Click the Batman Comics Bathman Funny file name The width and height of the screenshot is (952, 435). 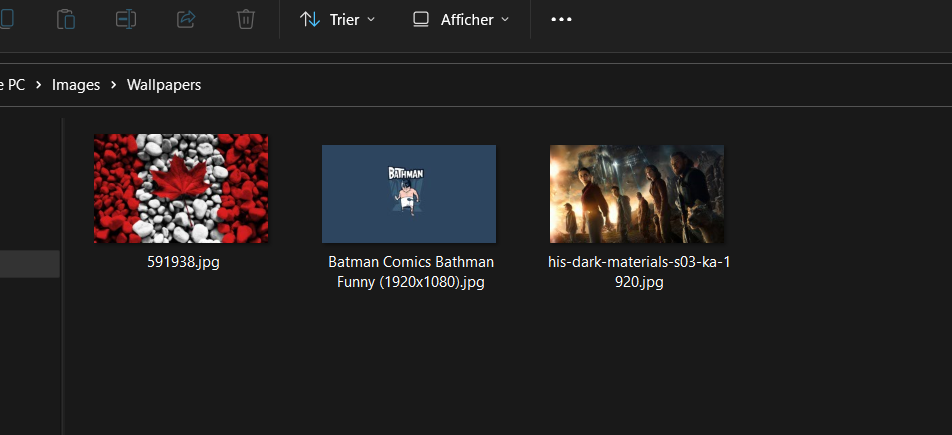pyautogui.click(x=411, y=271)
